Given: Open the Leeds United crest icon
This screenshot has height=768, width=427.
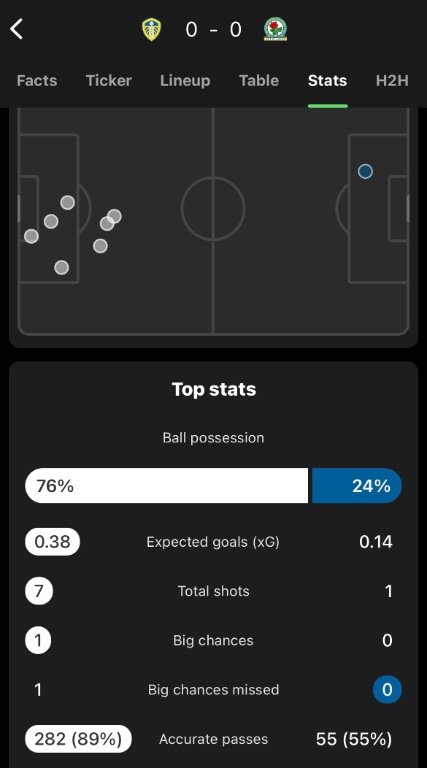Looking at the screenshot, I should coord(151,29).
